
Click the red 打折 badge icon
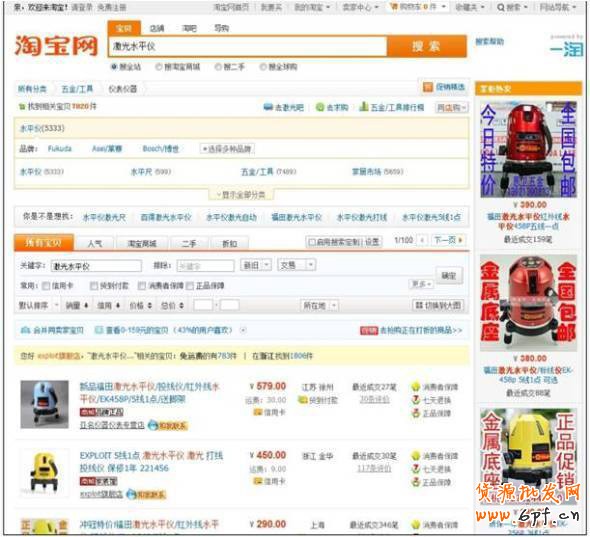[369, 330]
